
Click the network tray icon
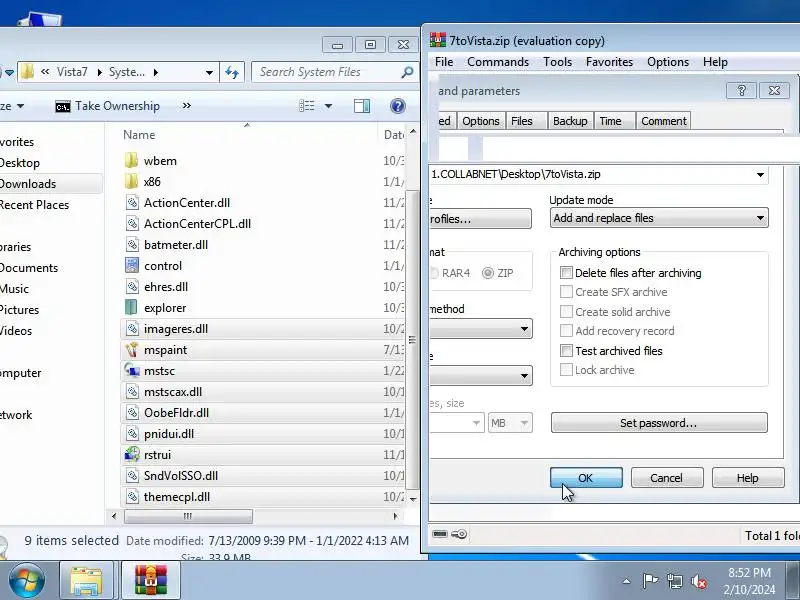point(674,581)
